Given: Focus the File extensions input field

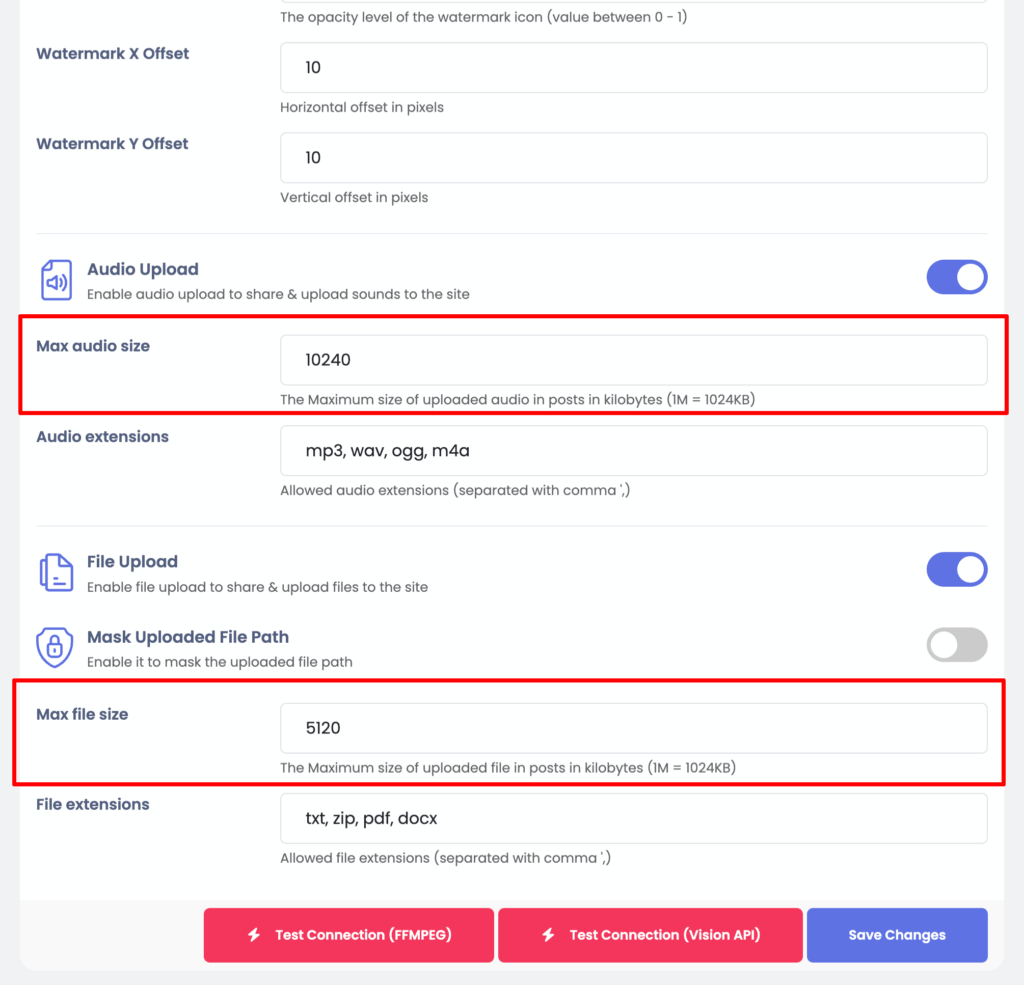Looking at the screenshot, I should 633,818.
